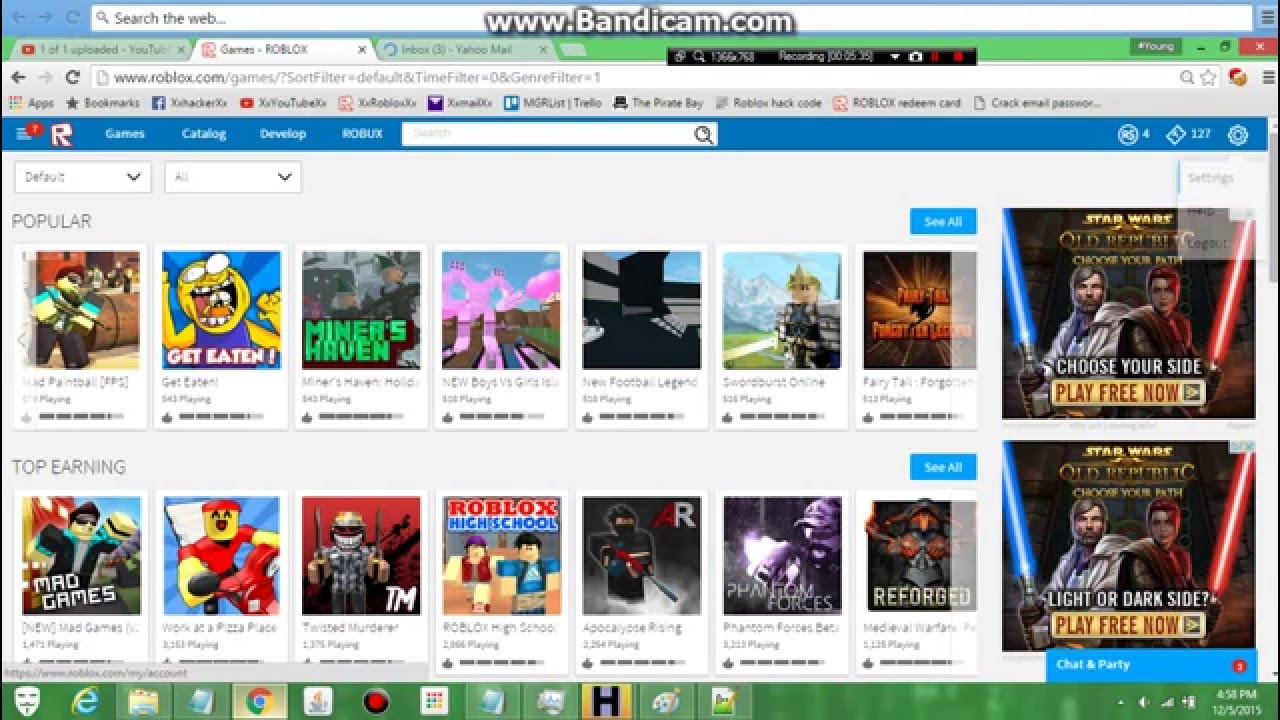Viewport: 1280px width, 720px height.
Task: Open the tickets balance icon showing 127
Action: coord(1176,135)
